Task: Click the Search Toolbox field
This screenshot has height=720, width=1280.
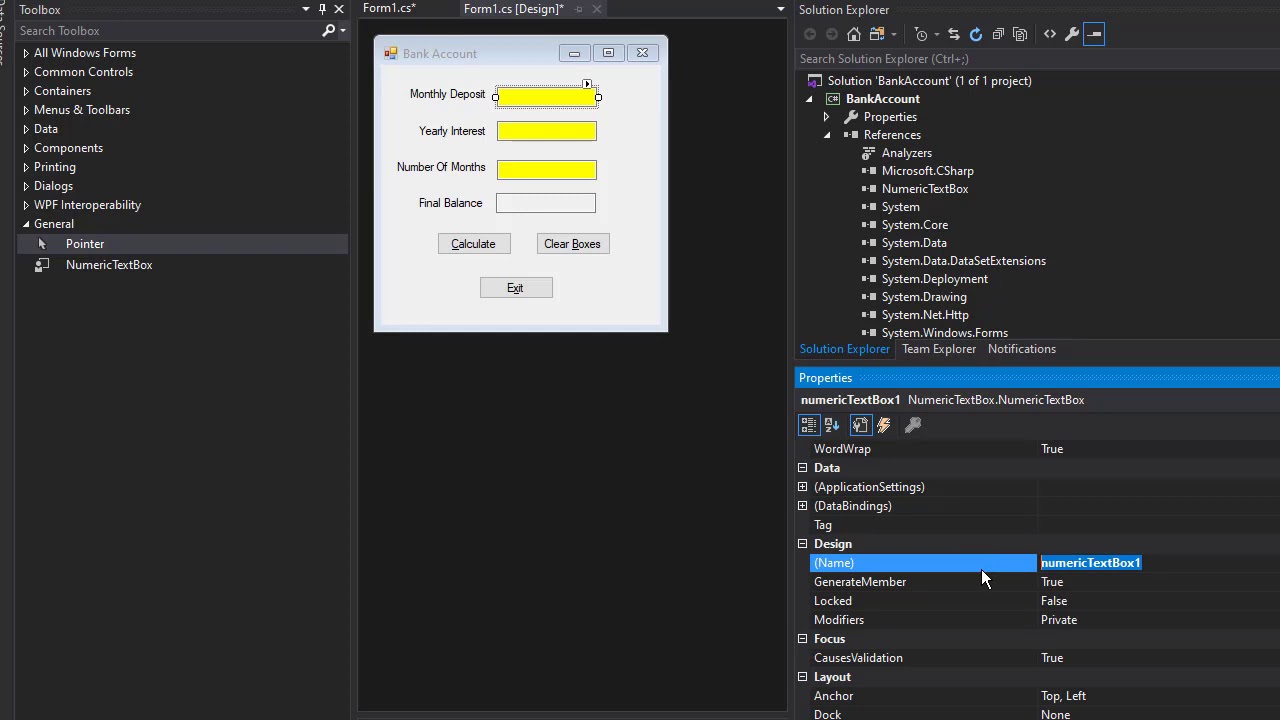Action: [x=168, y=31]
